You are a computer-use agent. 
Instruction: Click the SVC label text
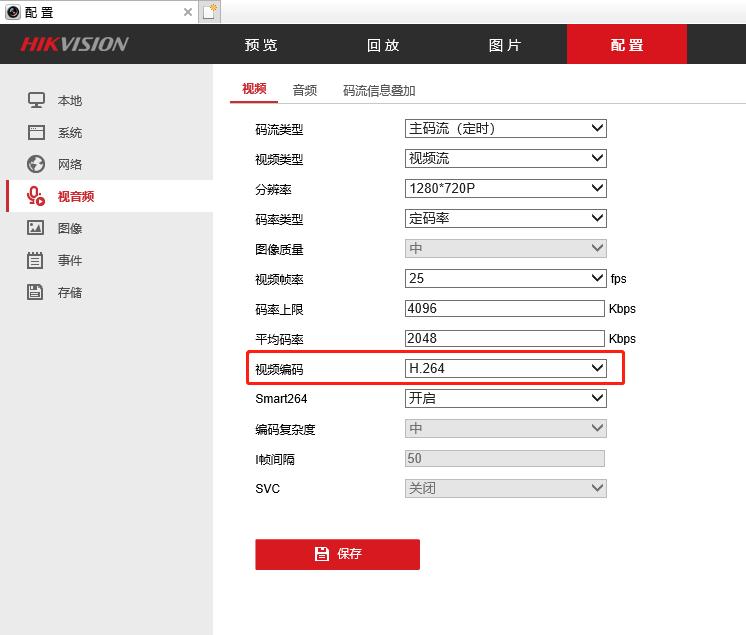click(x=267, y=488)
